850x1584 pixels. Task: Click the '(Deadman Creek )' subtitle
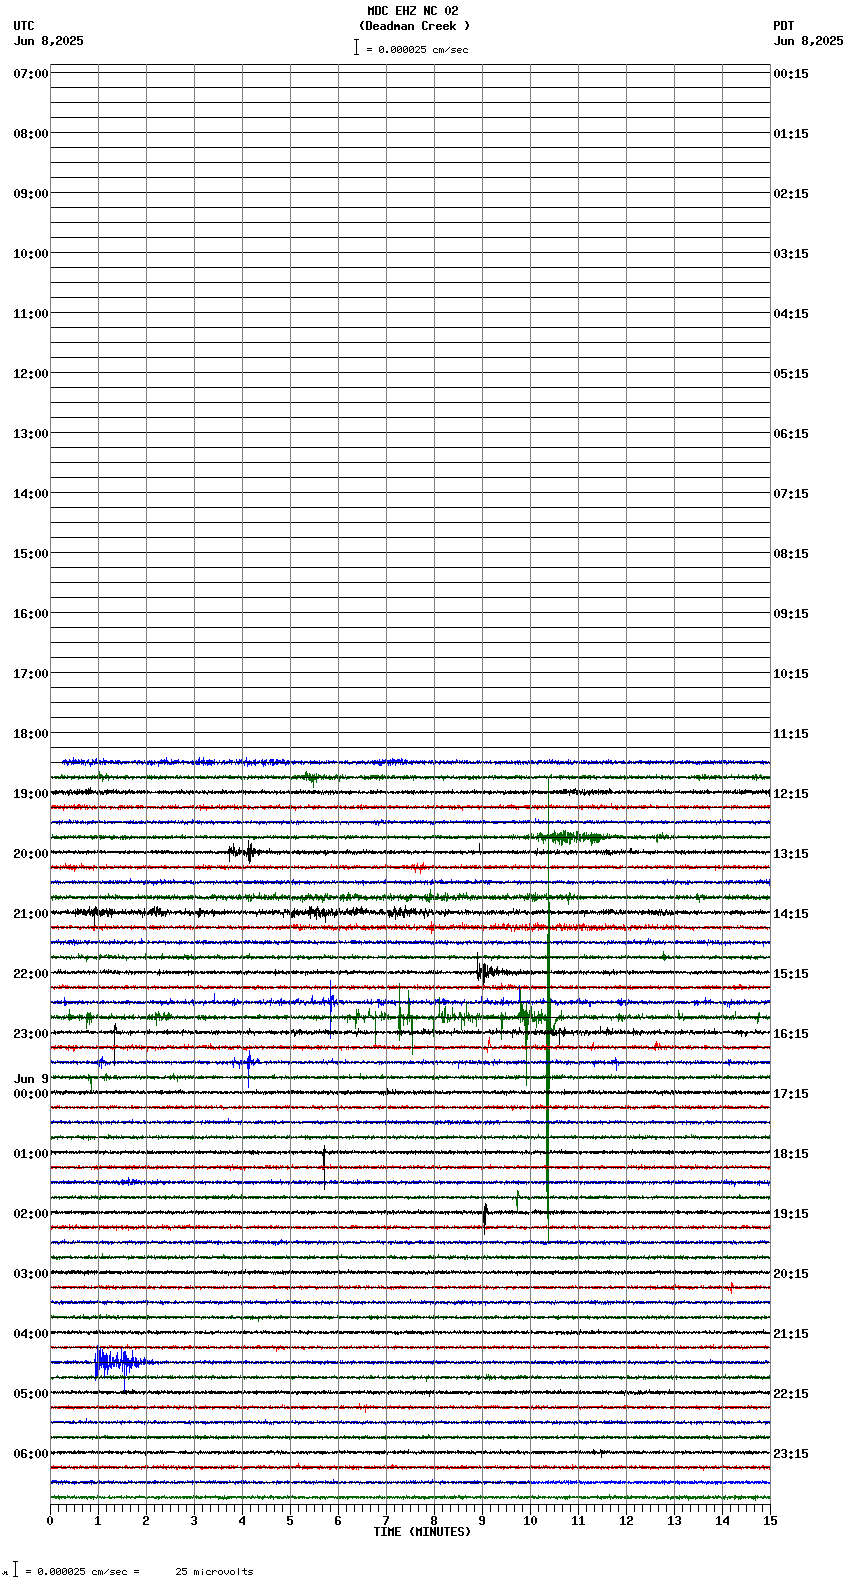tap(414, 26)
